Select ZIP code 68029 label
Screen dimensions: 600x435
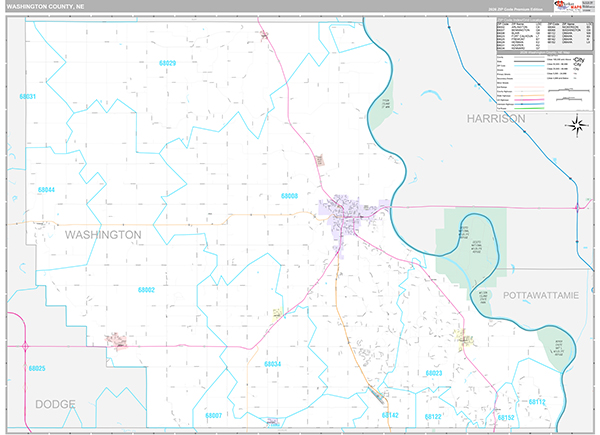point(167,63)
